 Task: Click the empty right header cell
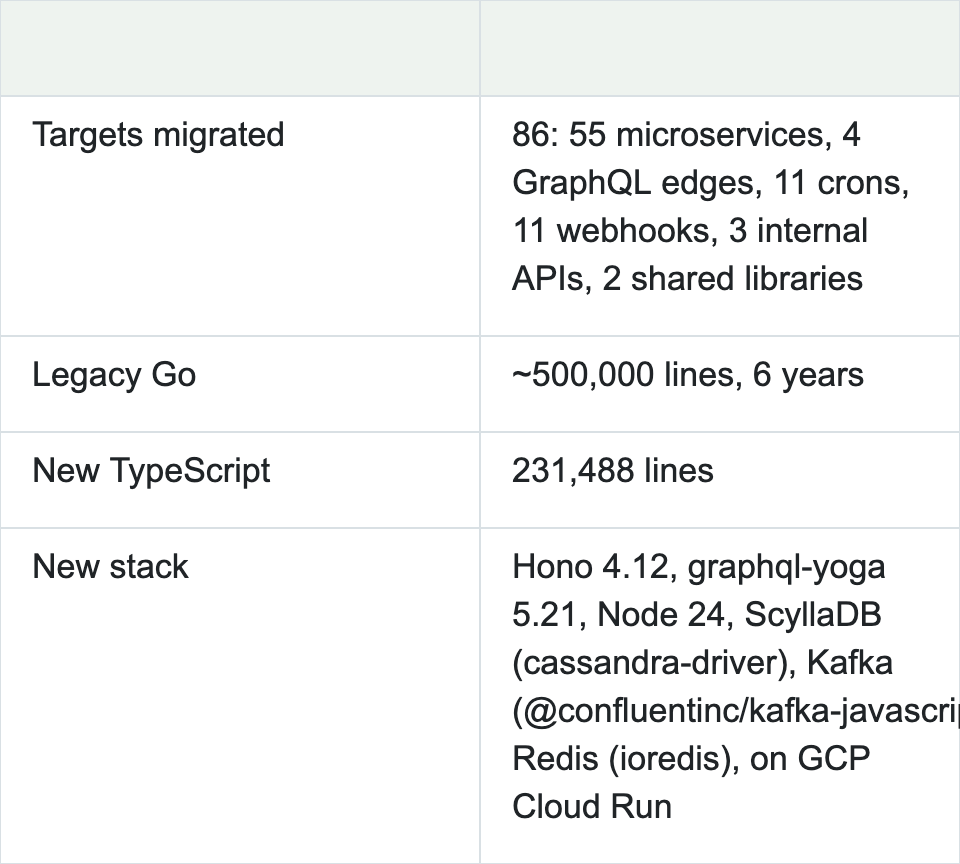point(720,48)
